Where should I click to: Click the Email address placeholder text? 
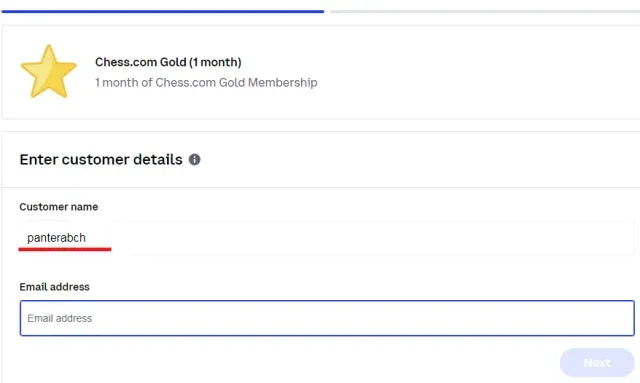pos(60,318)
